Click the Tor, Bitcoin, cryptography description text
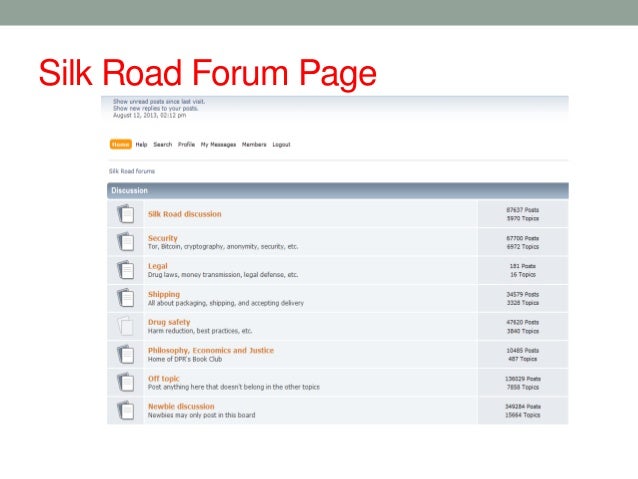 click(x=223, y=247)
